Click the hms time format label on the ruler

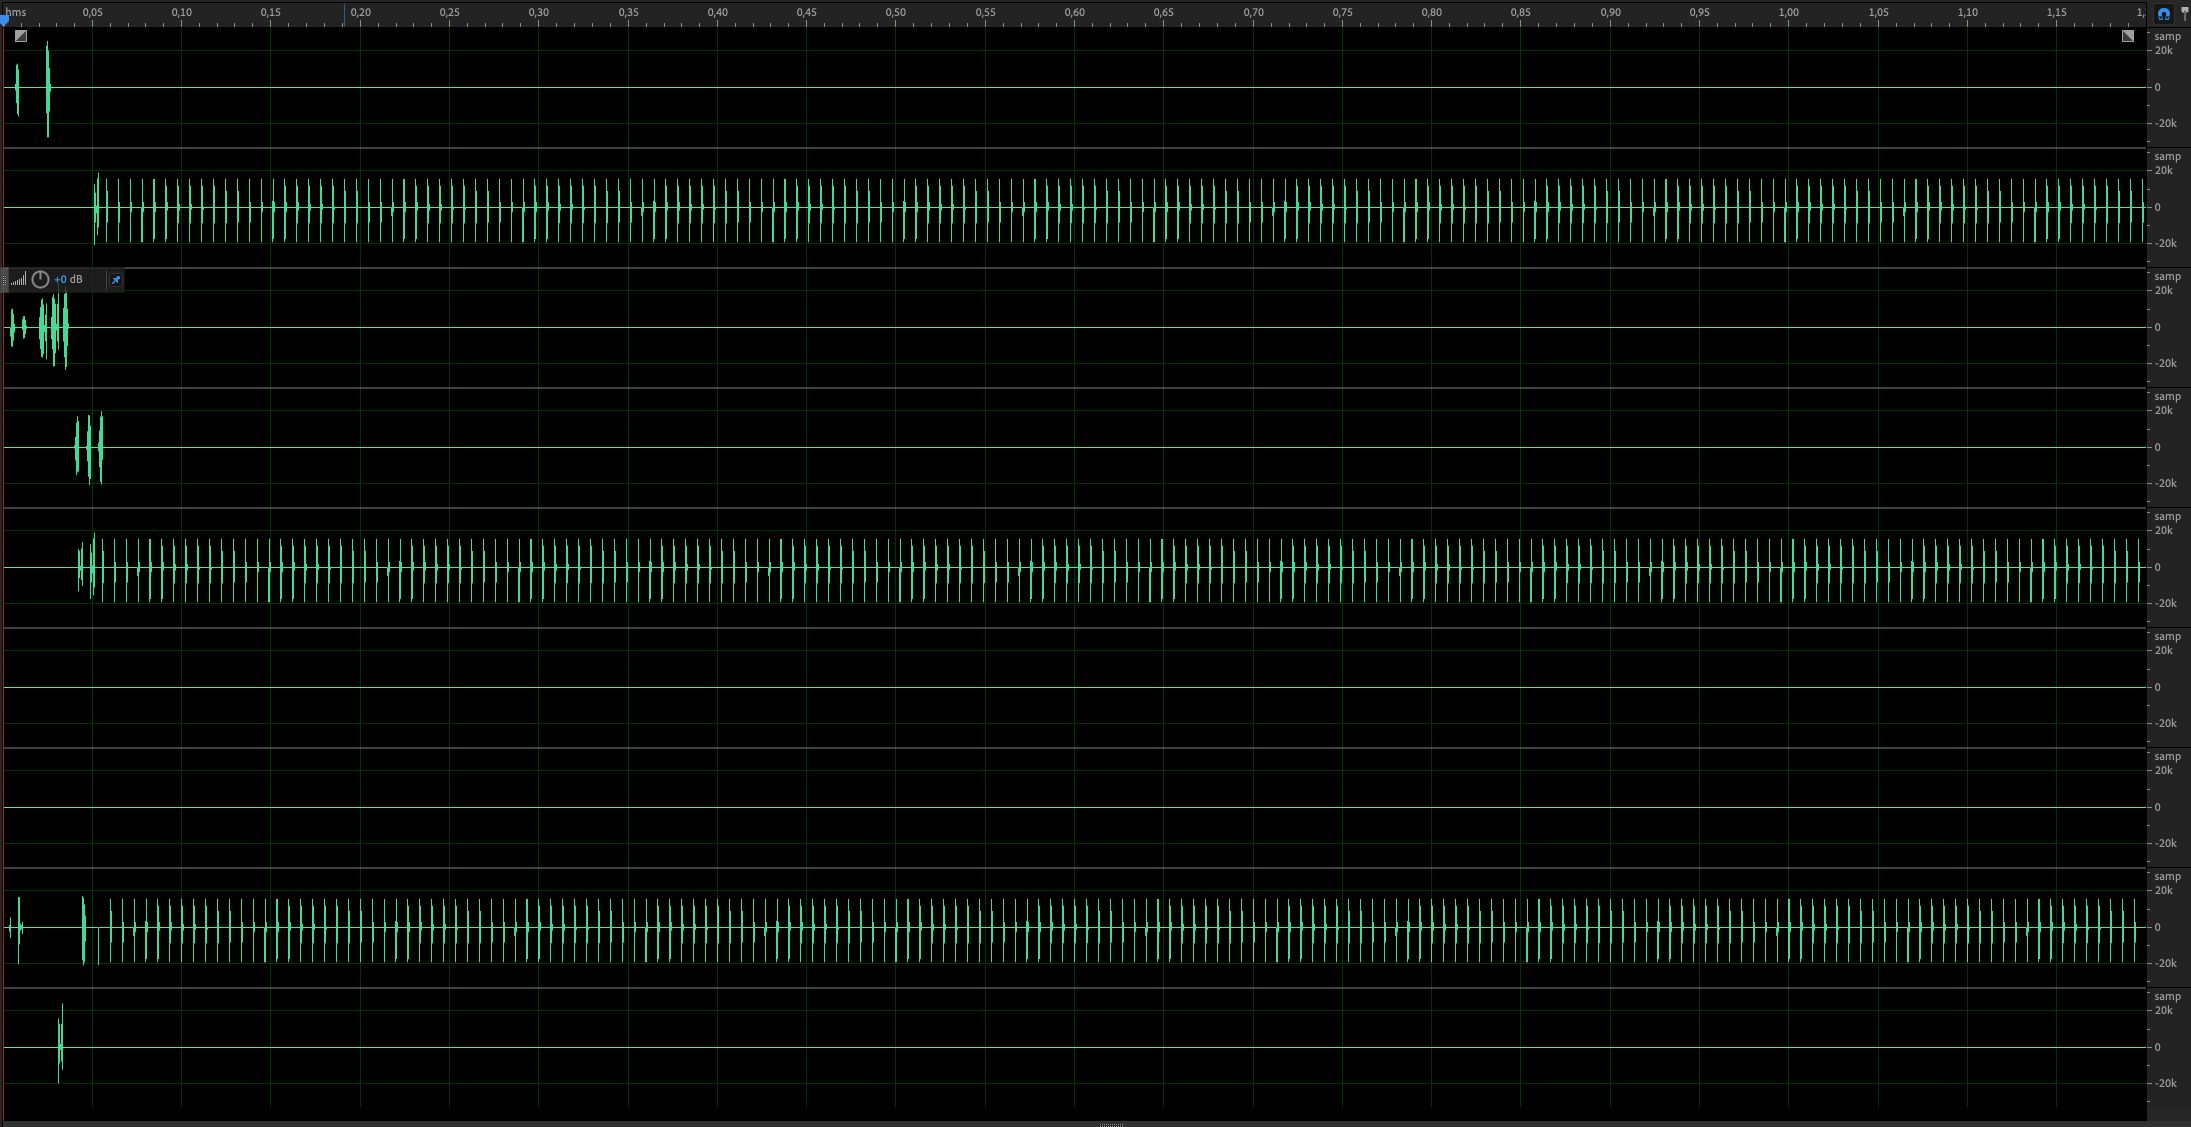(16, 13)
